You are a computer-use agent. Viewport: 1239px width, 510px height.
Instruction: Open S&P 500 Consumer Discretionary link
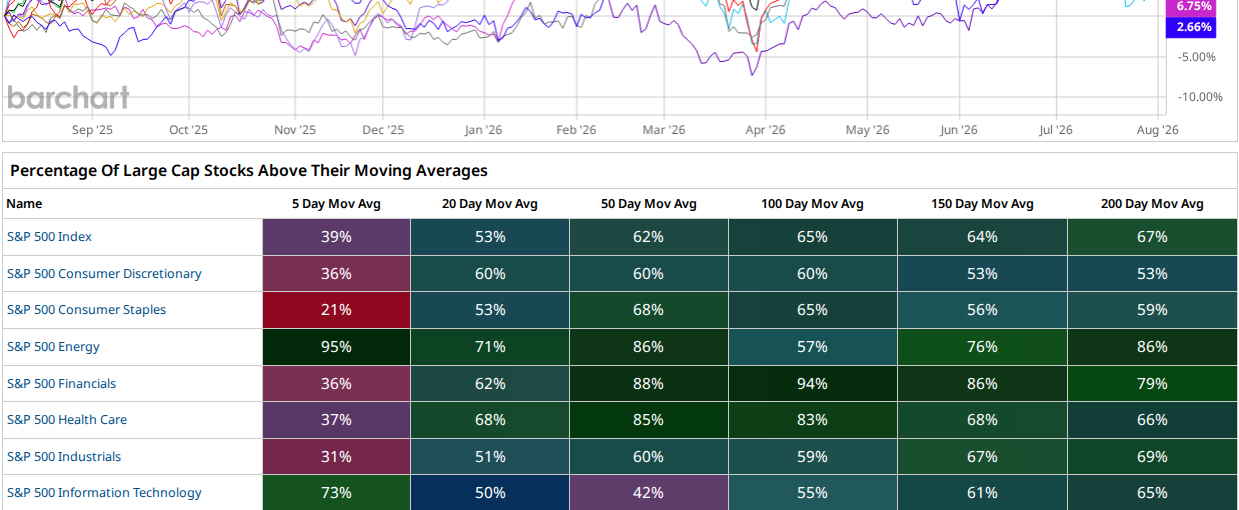pos(104,274)
